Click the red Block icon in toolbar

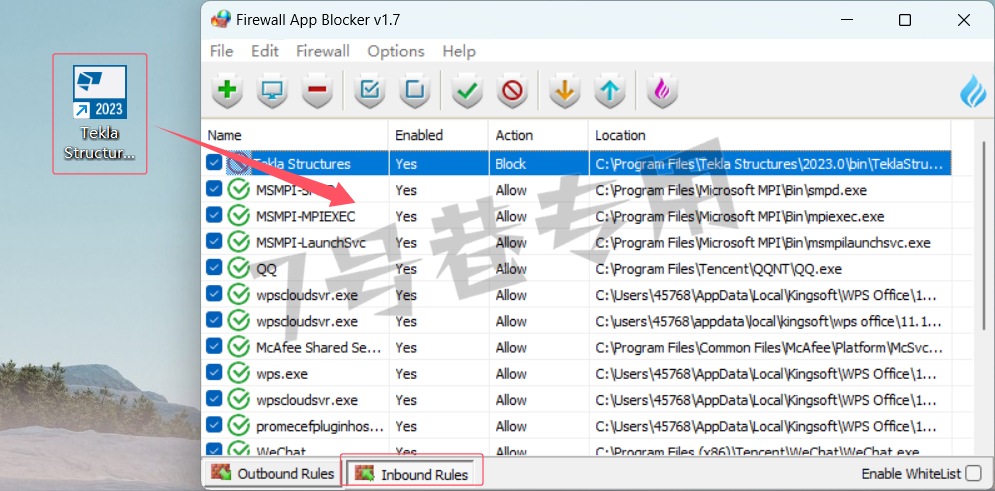[x=512, y=91]
